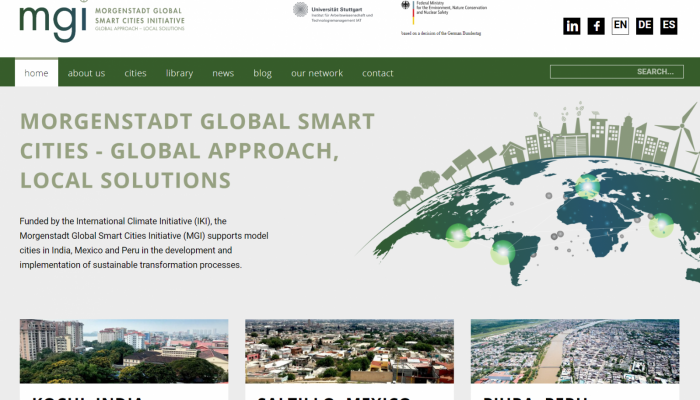Switch language to DE
The height and width of the screenshot is (400, 700).
644,26
